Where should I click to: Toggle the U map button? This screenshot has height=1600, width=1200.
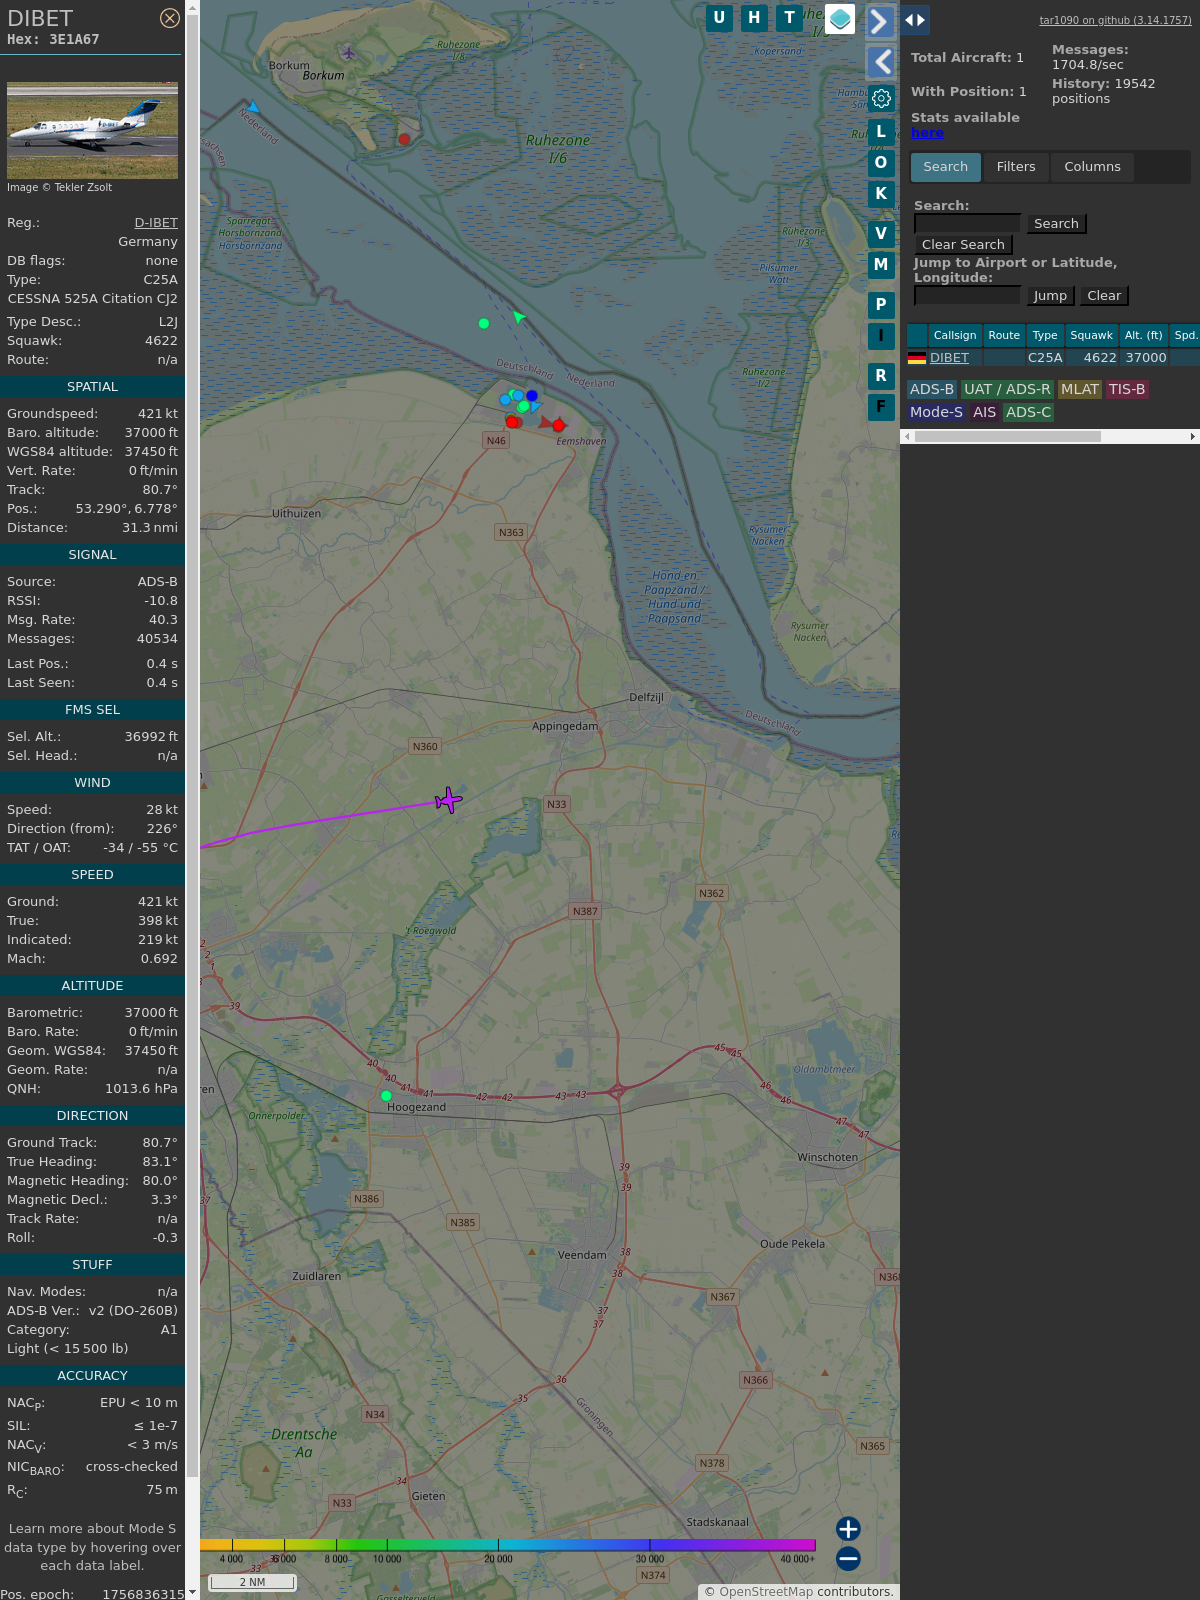coord(719,18)
